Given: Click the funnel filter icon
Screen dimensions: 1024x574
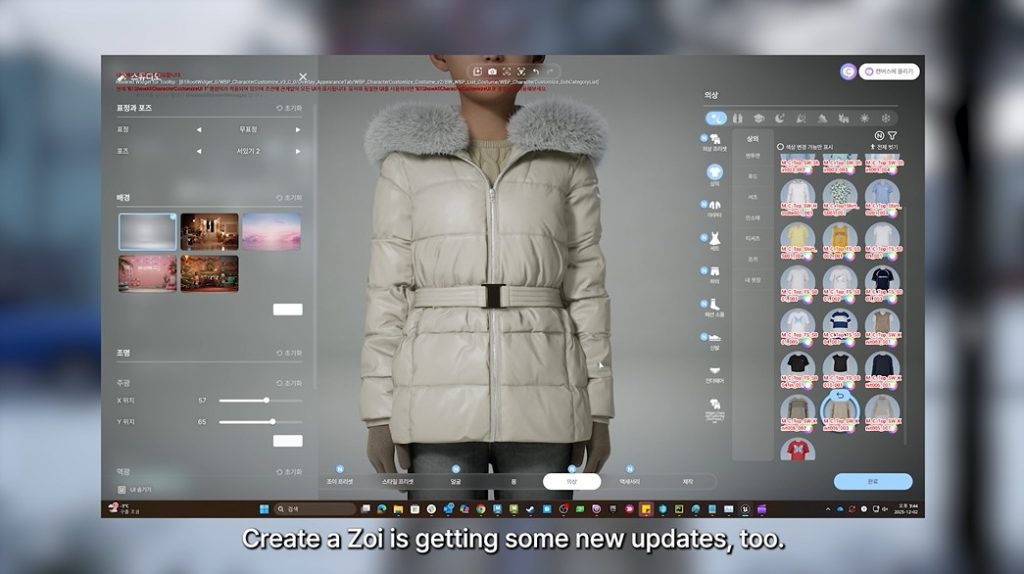Looking at the screenshot, I should coord(892,136).
